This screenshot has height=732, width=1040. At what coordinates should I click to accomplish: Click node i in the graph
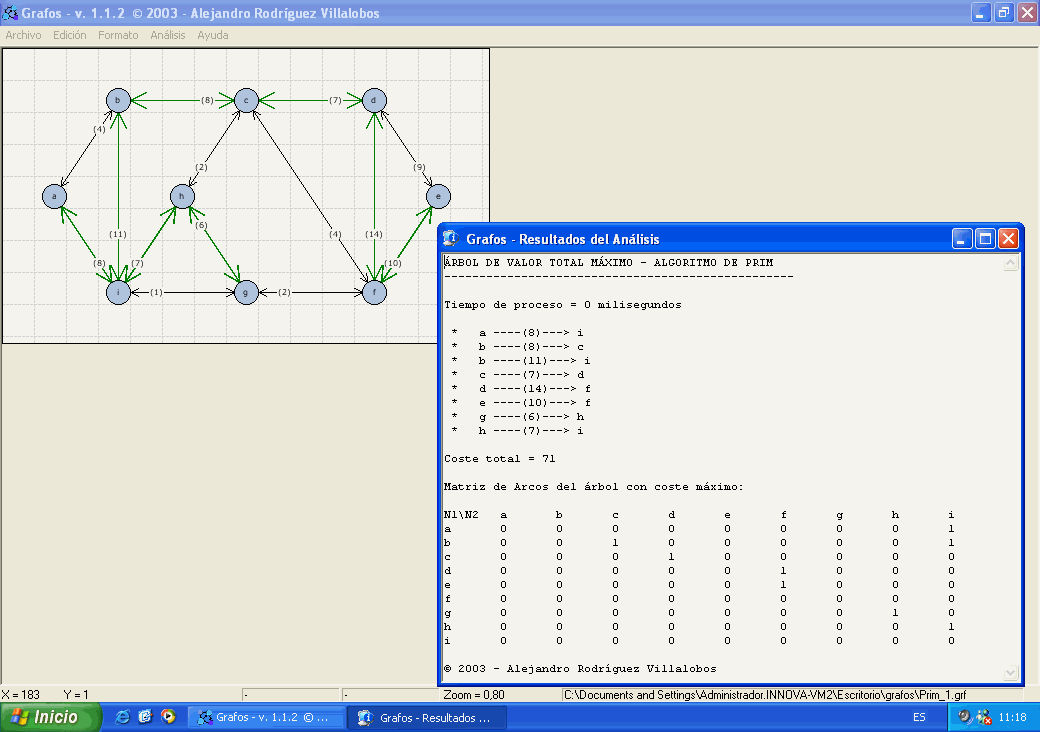pos(118,293)
